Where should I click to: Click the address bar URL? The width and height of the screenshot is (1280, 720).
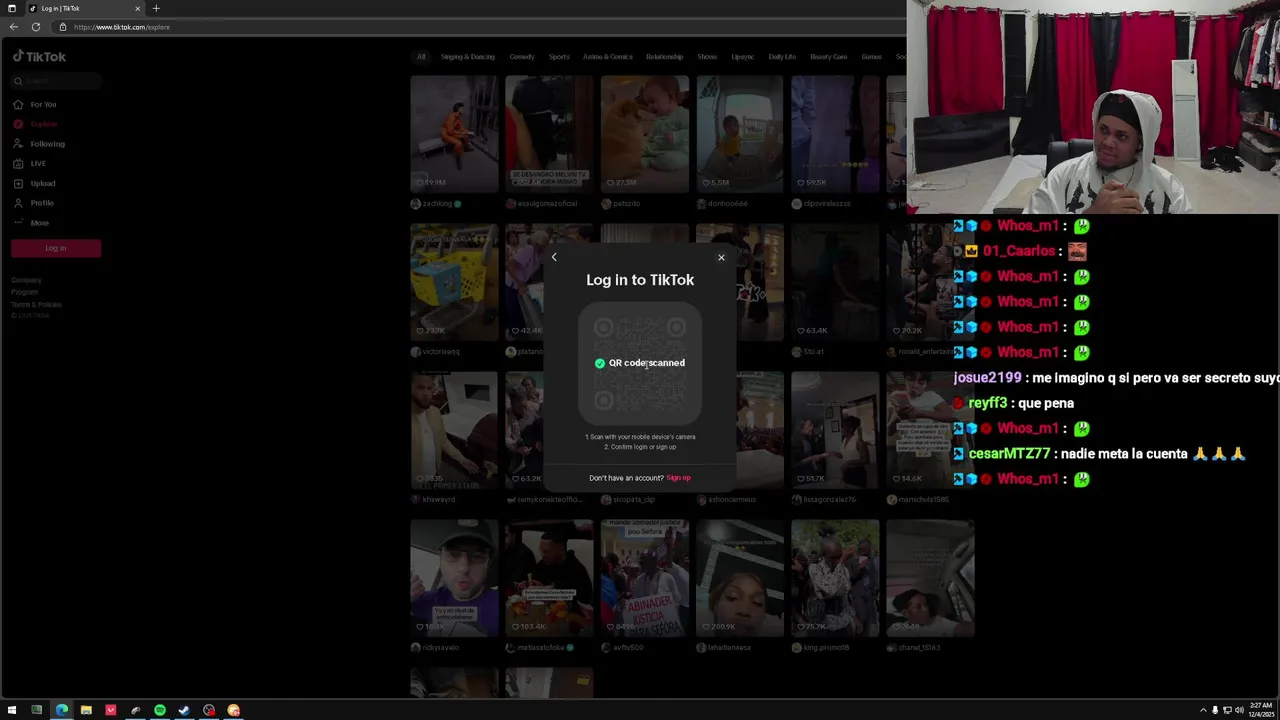pos(122,27)
